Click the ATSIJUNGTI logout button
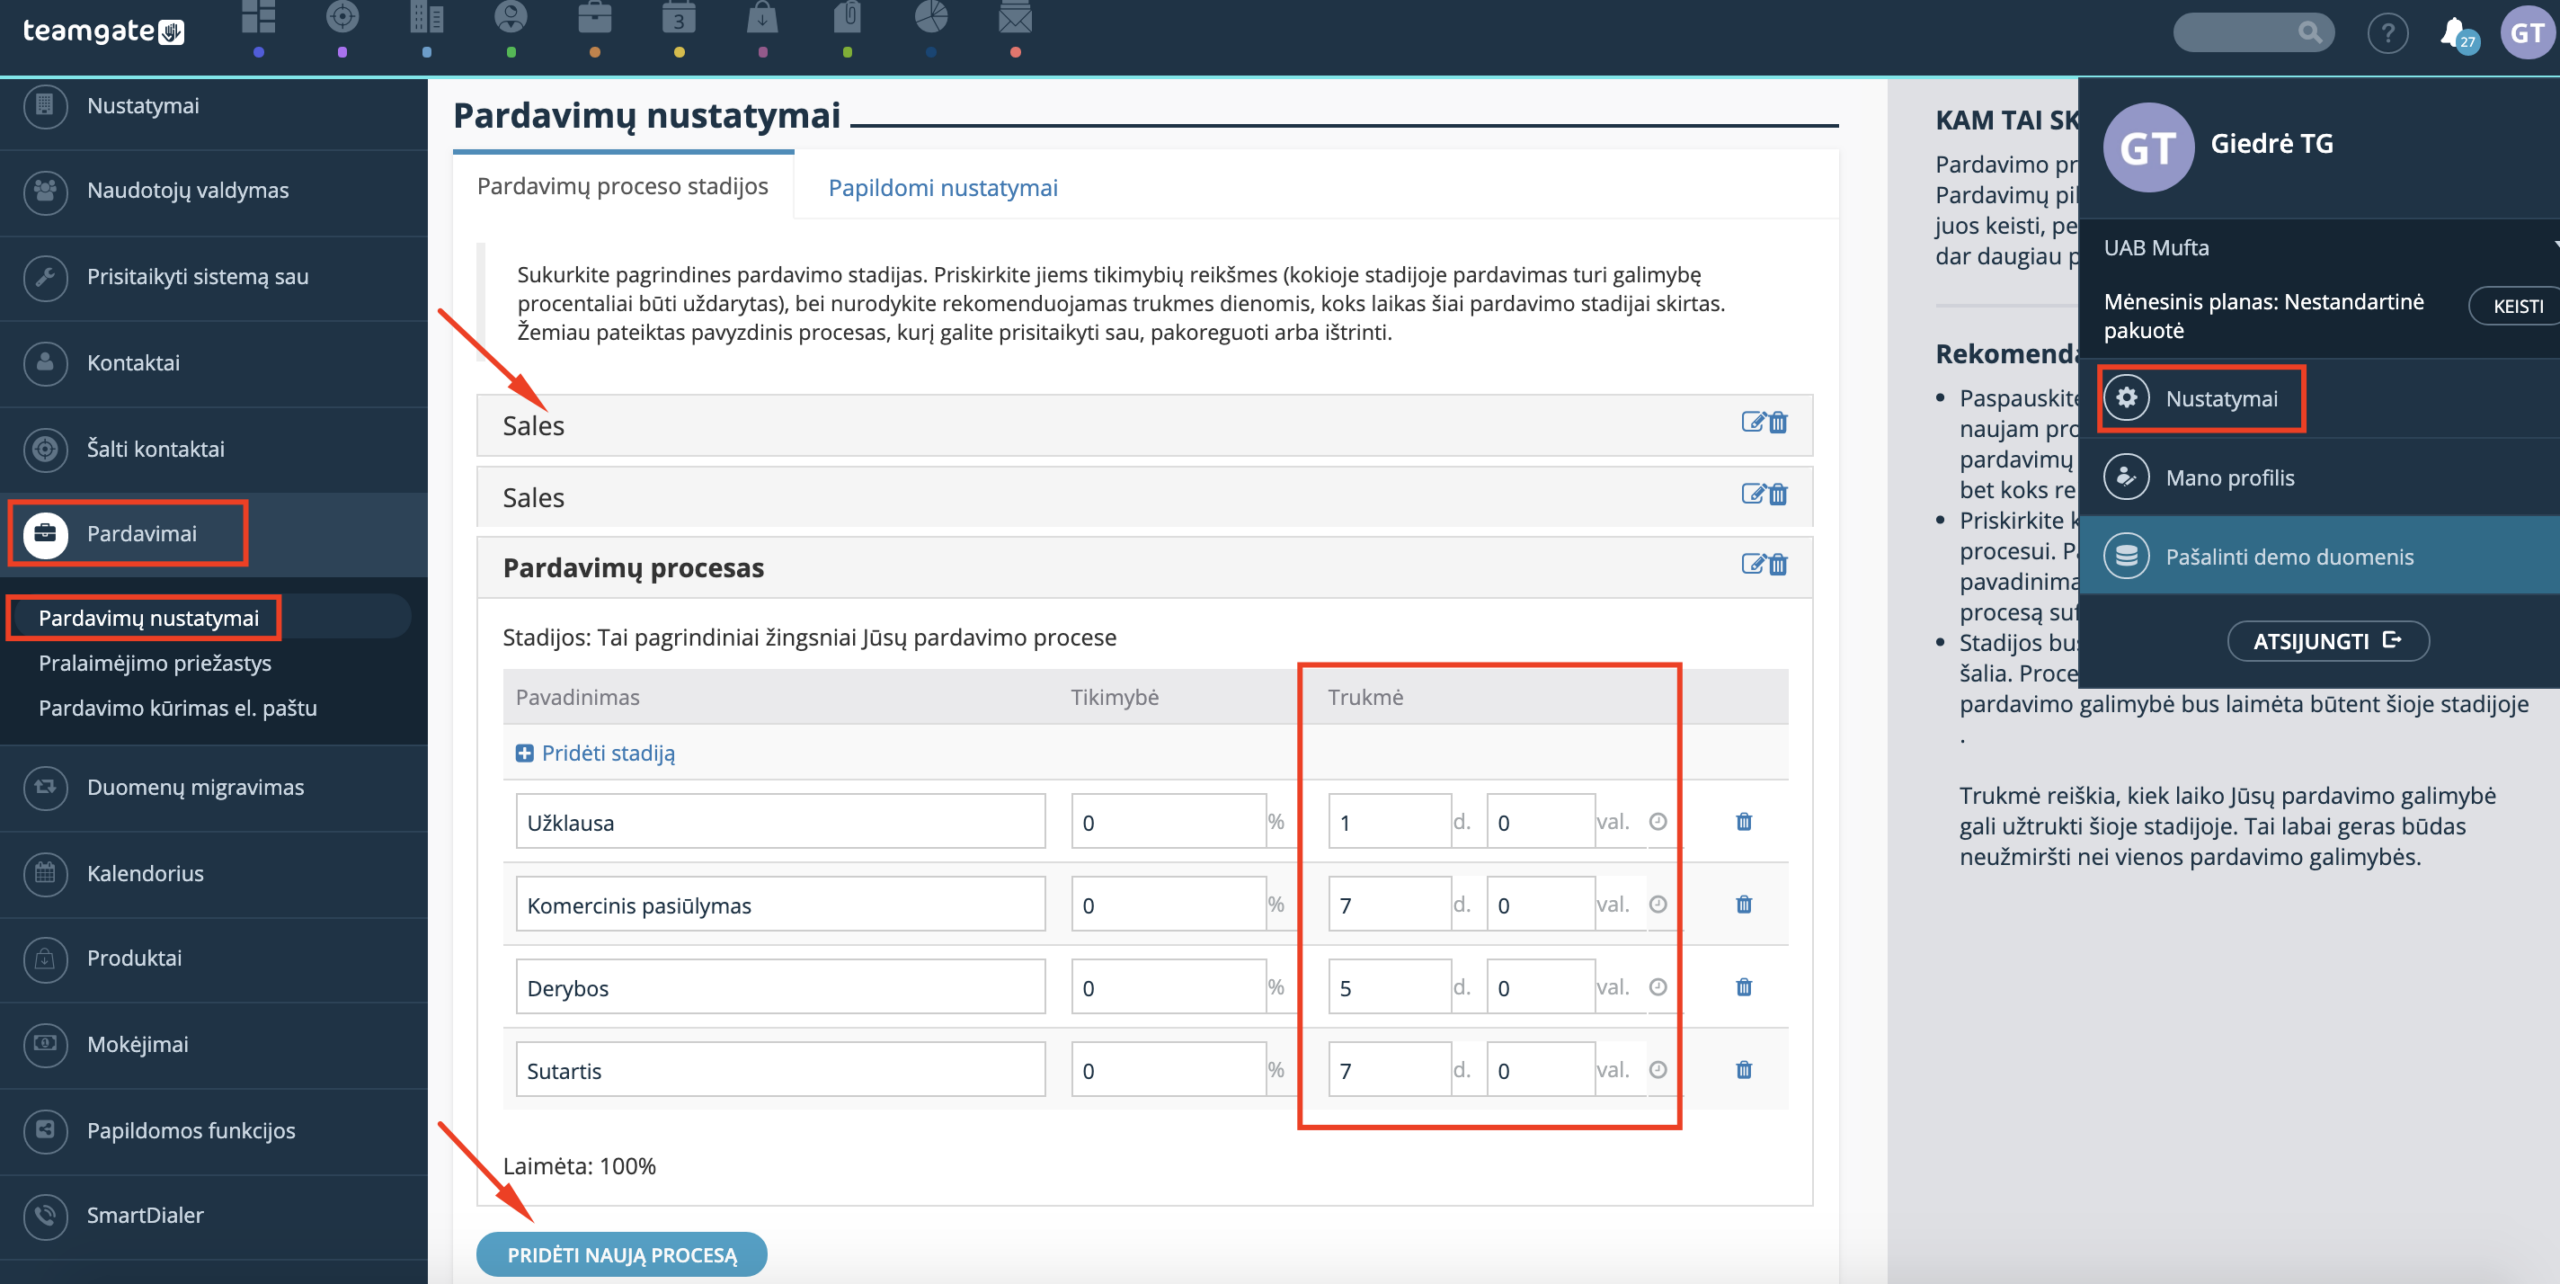 coord(2328,641)
